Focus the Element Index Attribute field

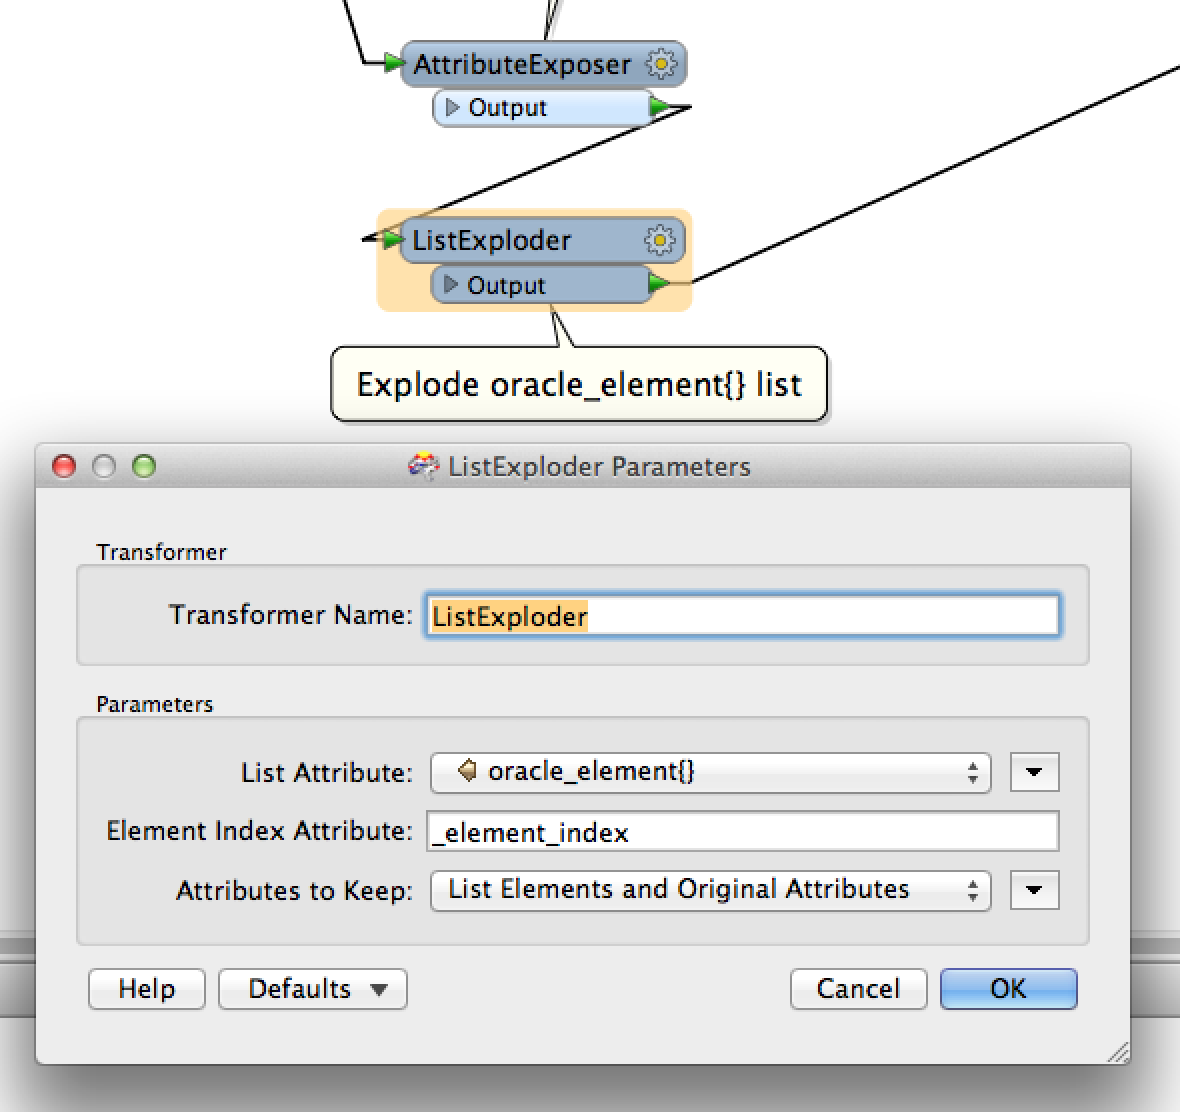pos(743,831)
